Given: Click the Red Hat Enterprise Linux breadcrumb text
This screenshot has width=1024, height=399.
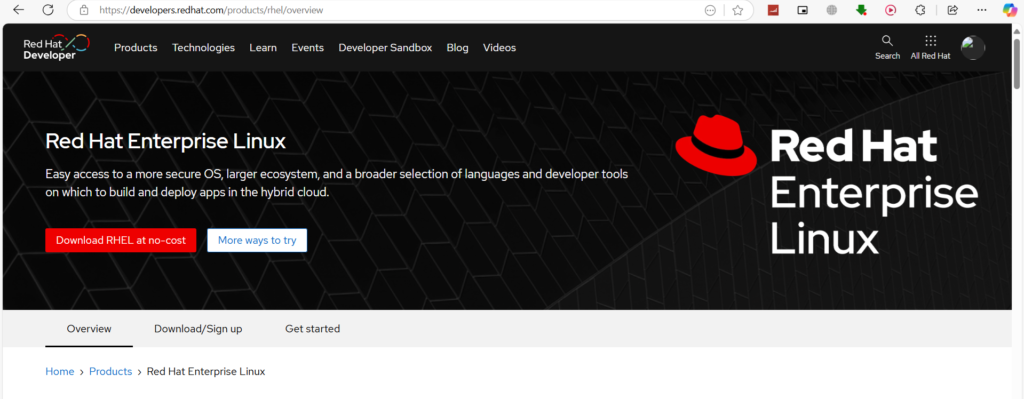Looking at the screenshot, I should click(x=206, y=372).
